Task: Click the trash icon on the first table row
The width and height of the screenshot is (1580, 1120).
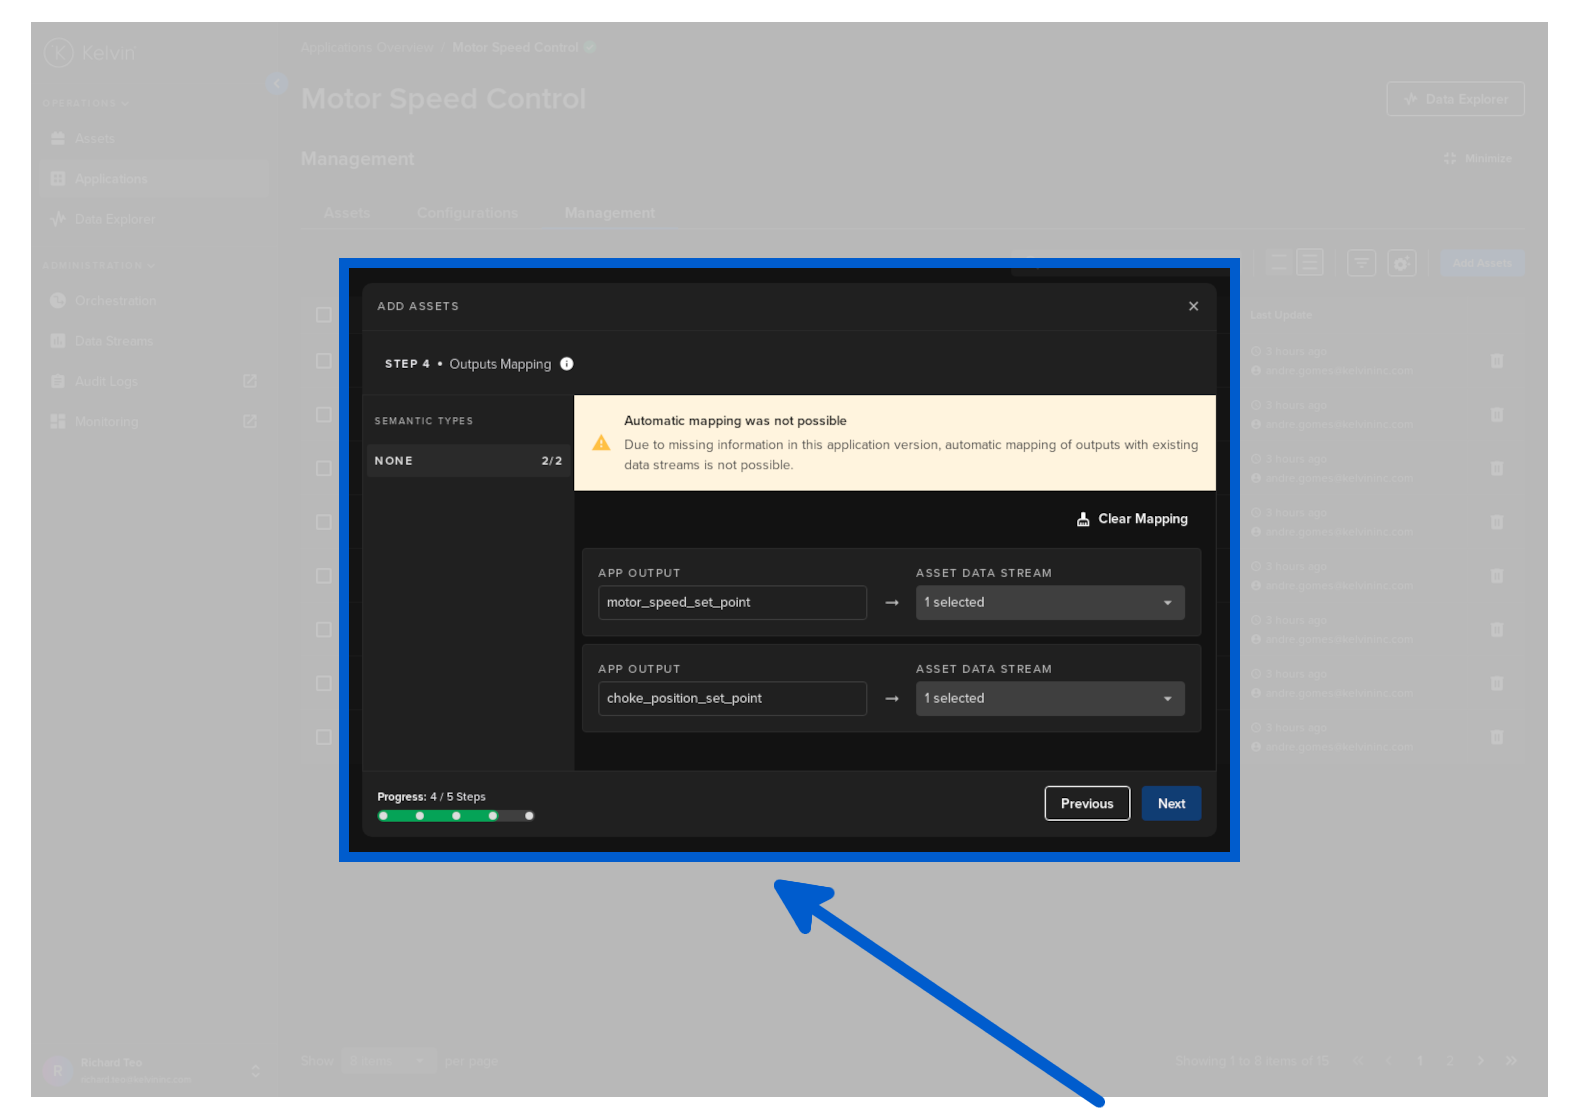Action: click(1497, 361)
